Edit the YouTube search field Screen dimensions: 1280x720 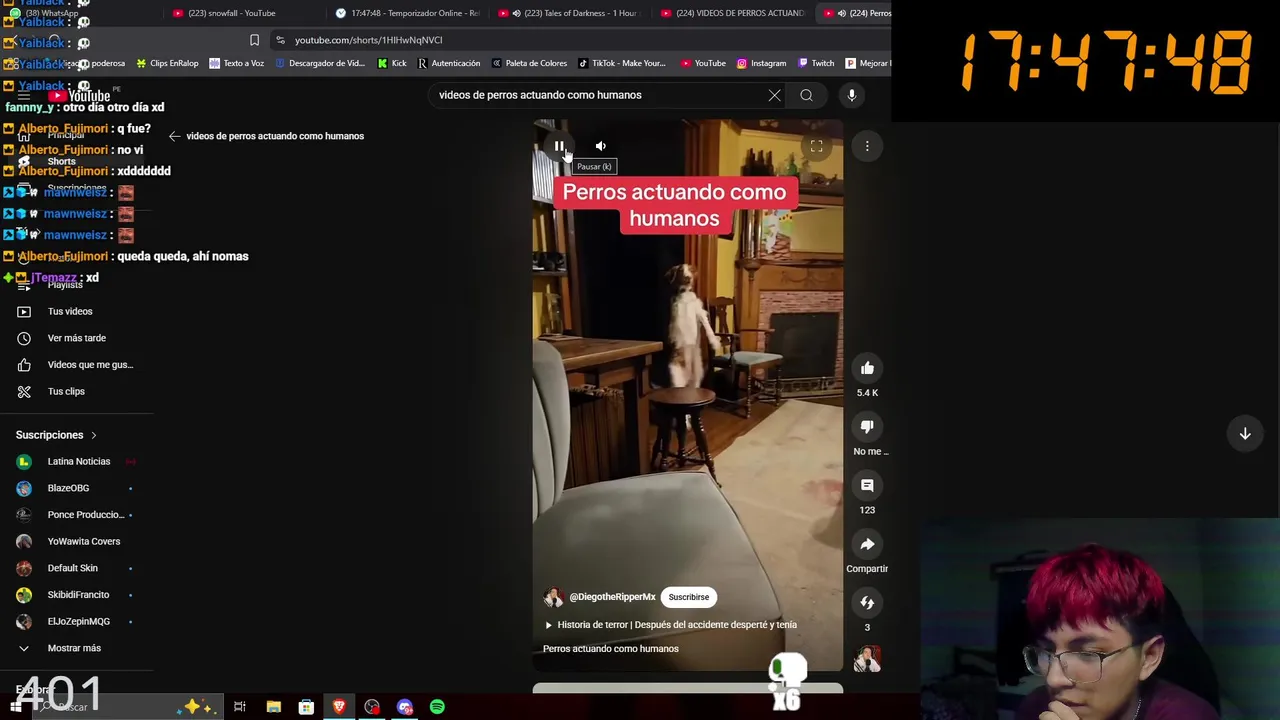(x=598, y=95)
